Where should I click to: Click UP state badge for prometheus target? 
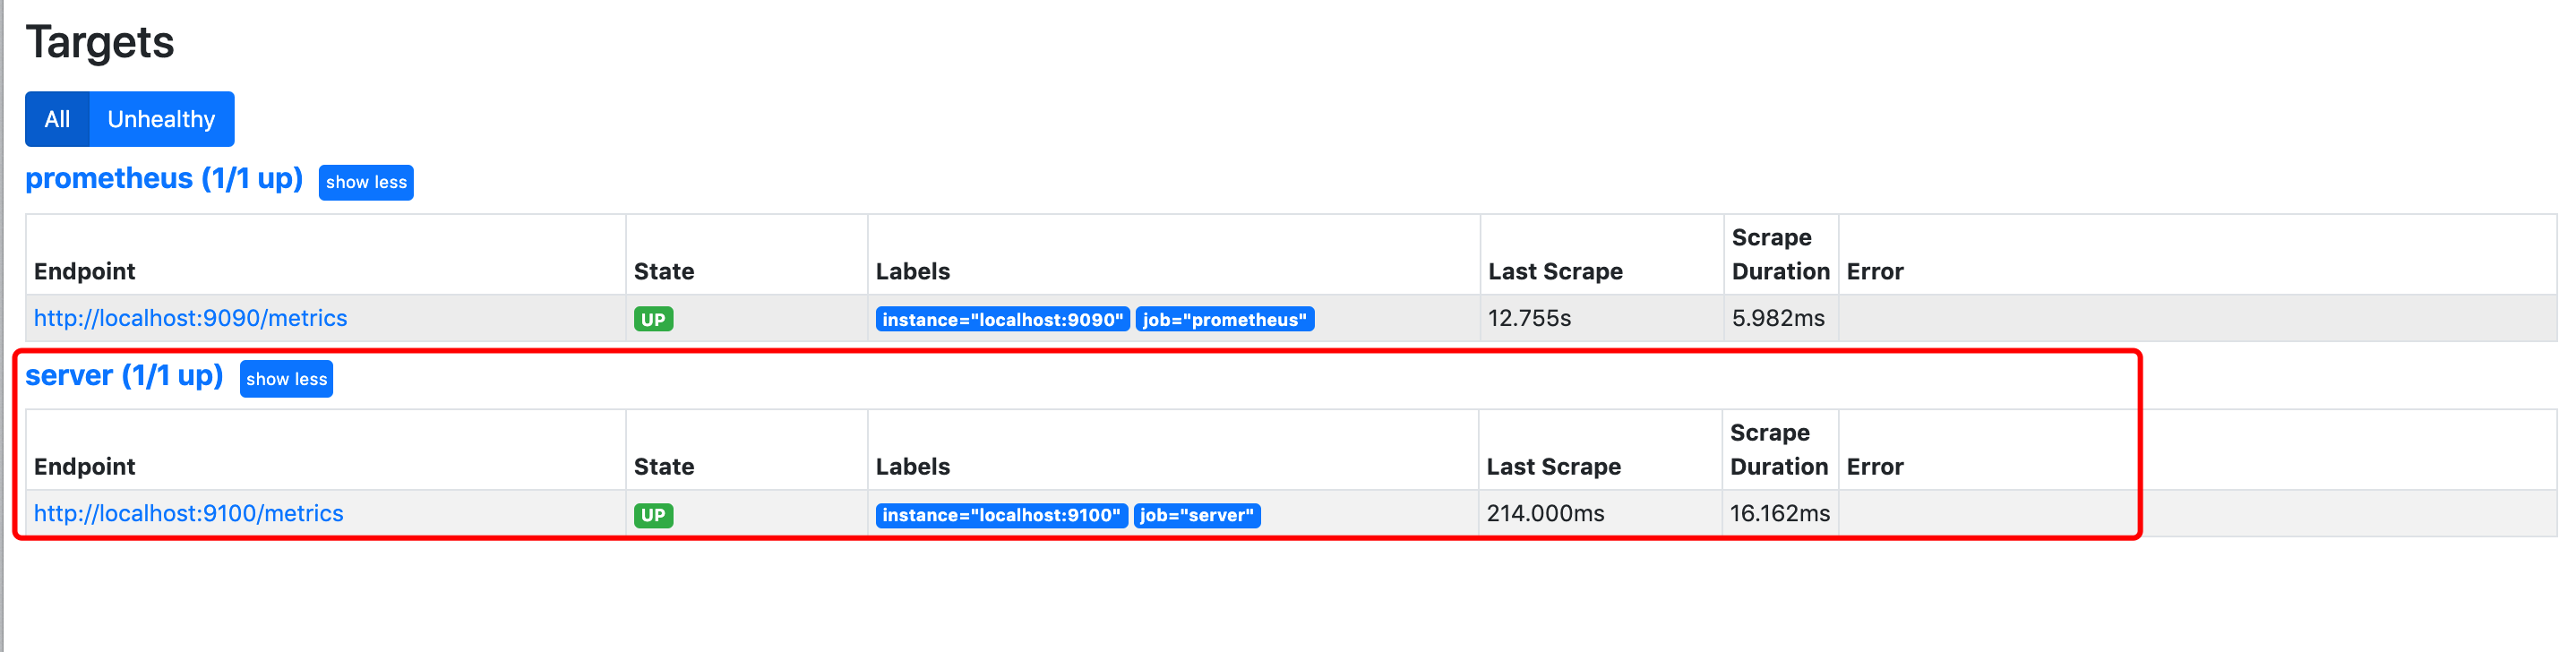tap(653, 319)
